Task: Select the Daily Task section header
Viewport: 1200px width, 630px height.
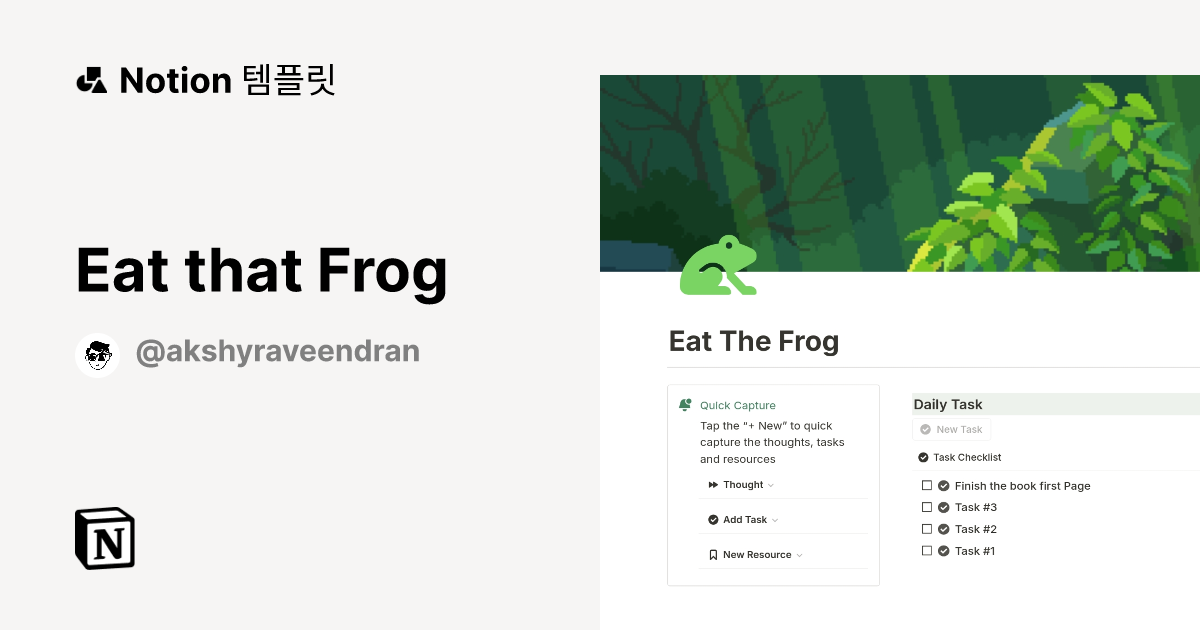Action: pyautogui.click(x=947, y=404)
